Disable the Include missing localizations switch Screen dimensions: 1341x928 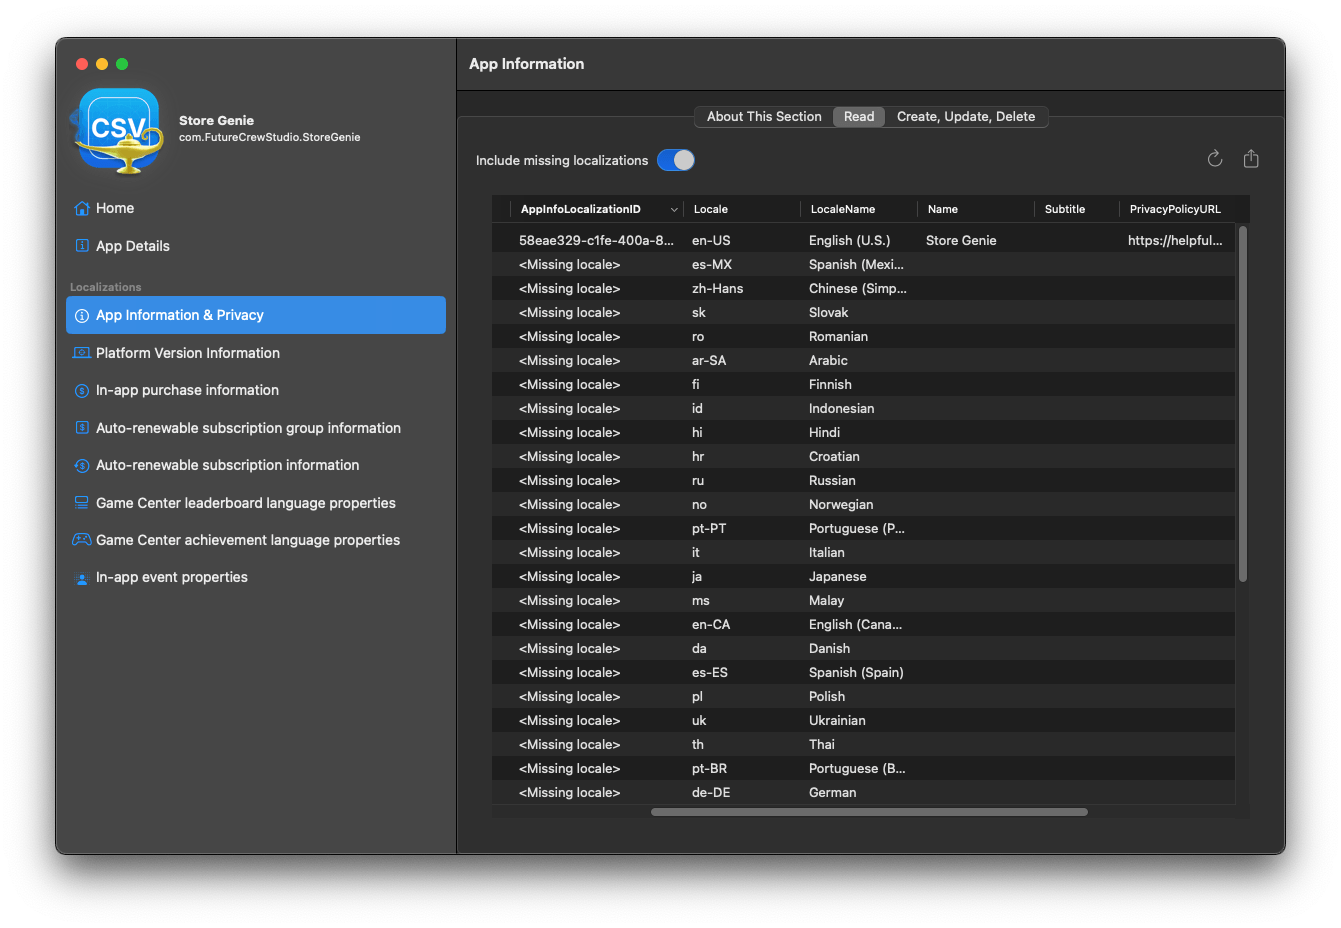pos(676,160)
